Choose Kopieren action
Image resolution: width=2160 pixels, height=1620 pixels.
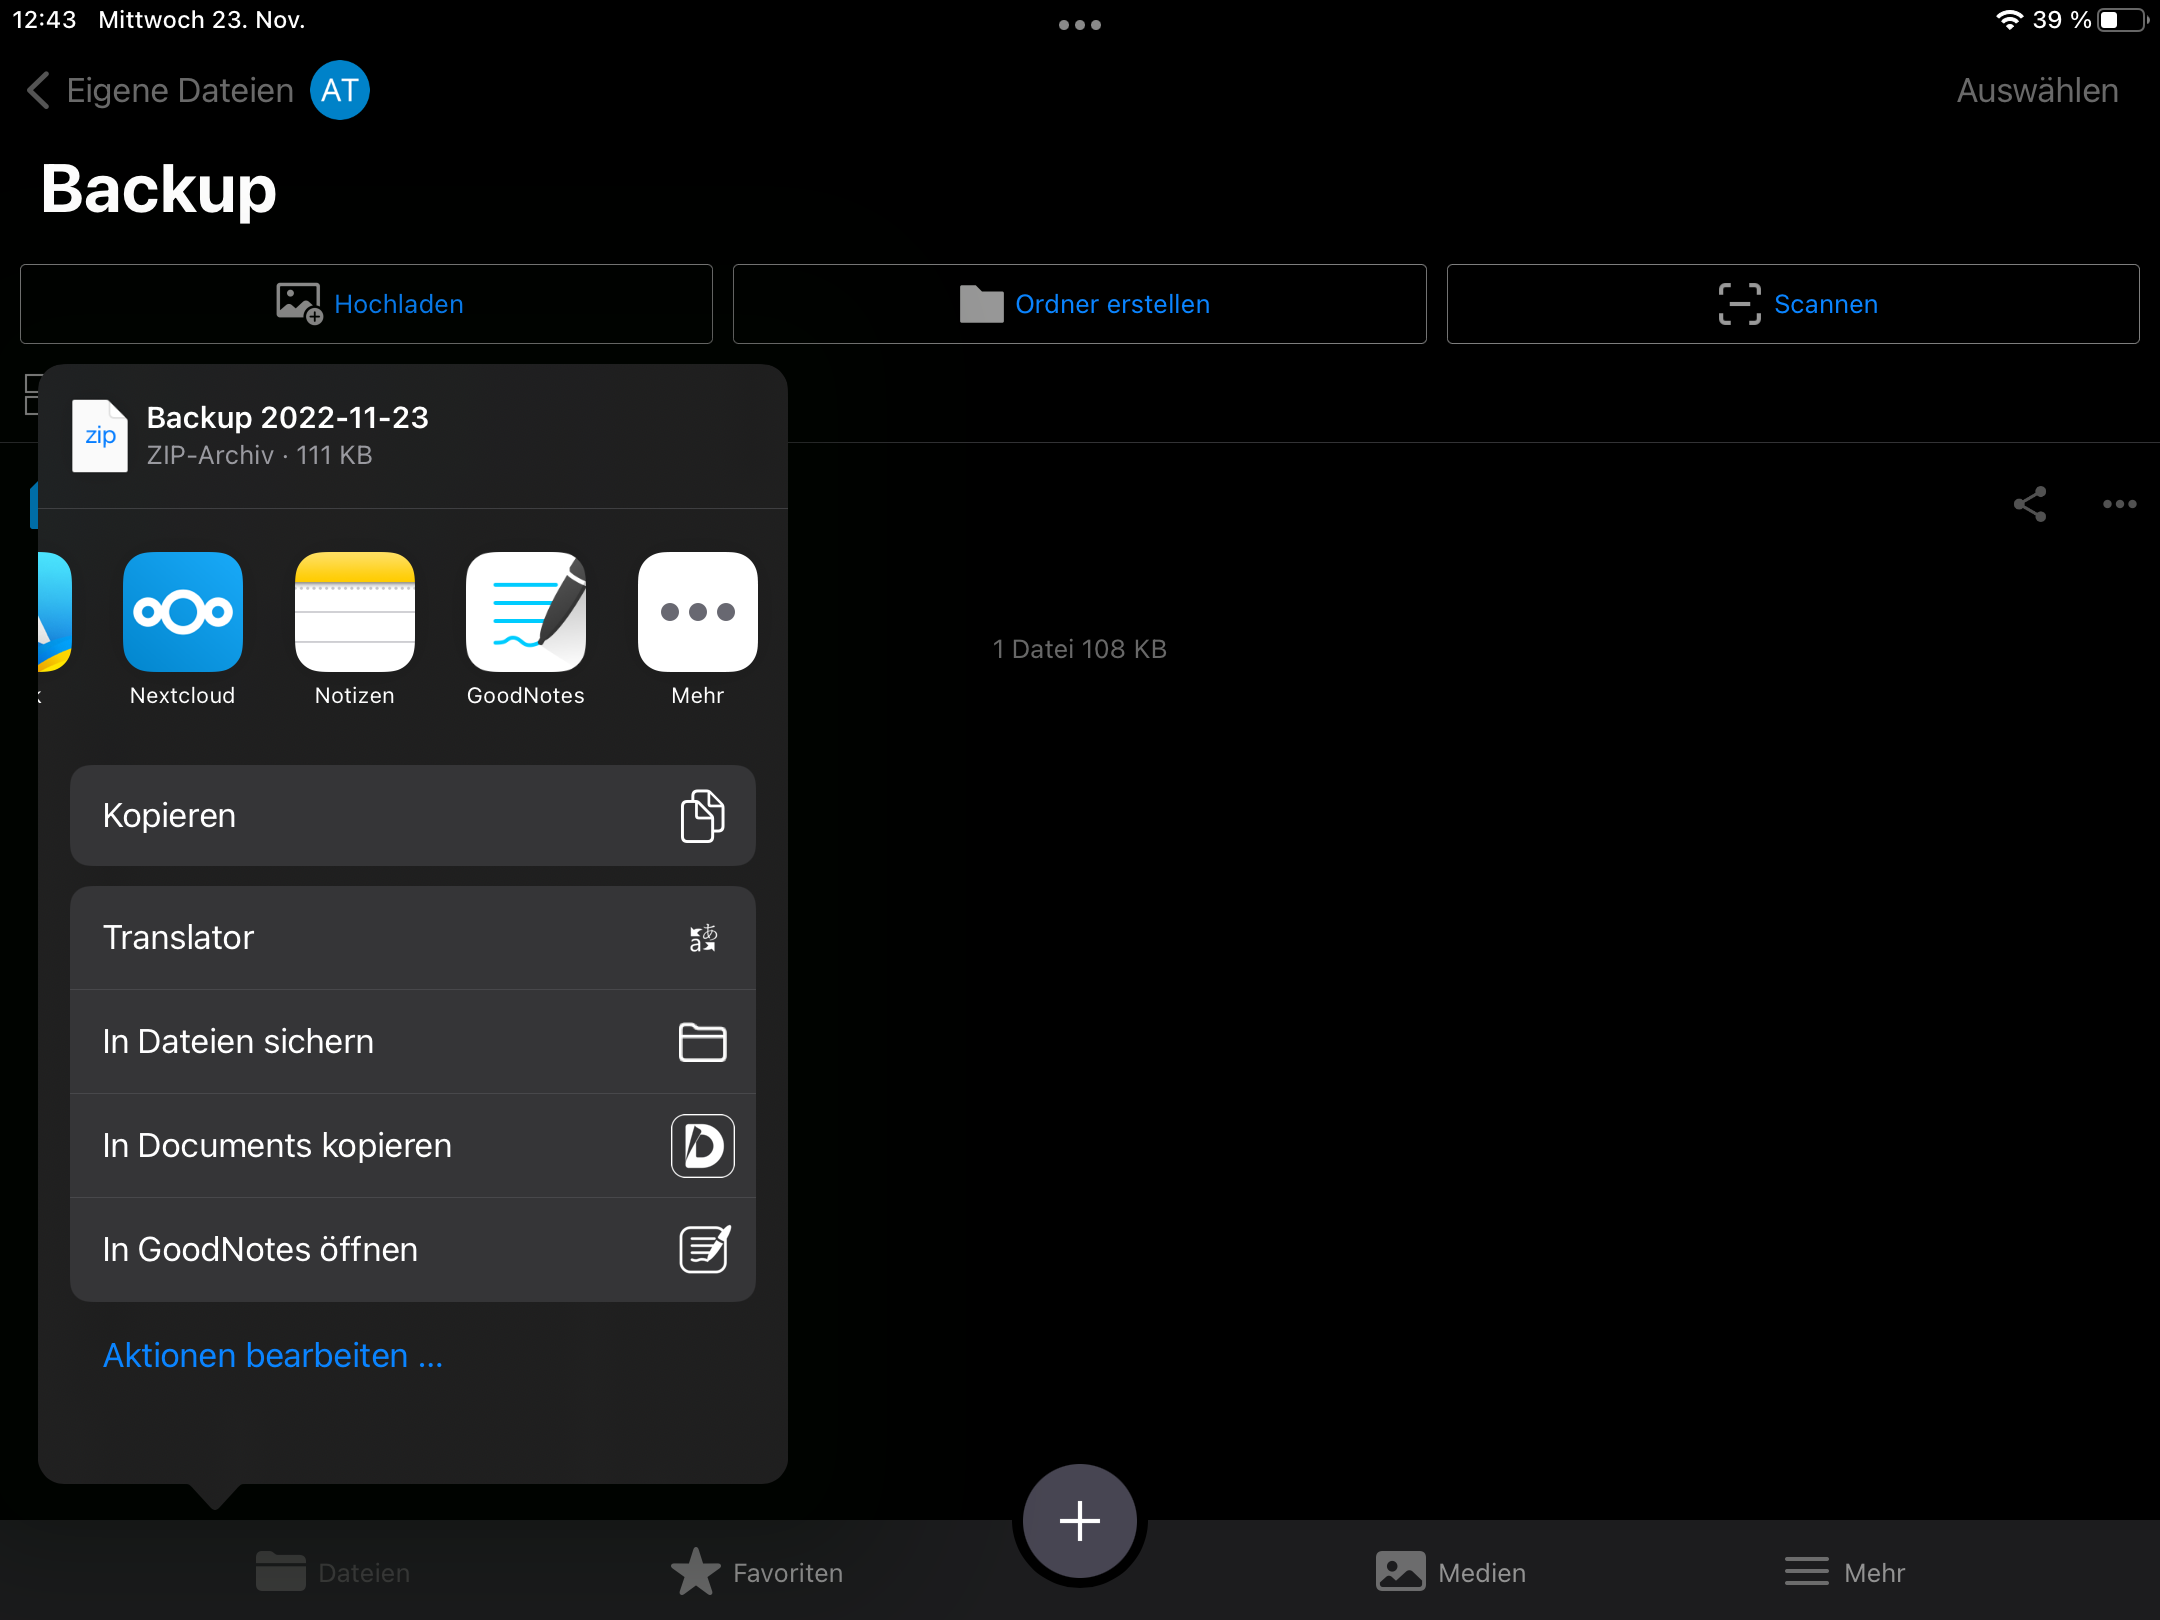tap(413, 816)
